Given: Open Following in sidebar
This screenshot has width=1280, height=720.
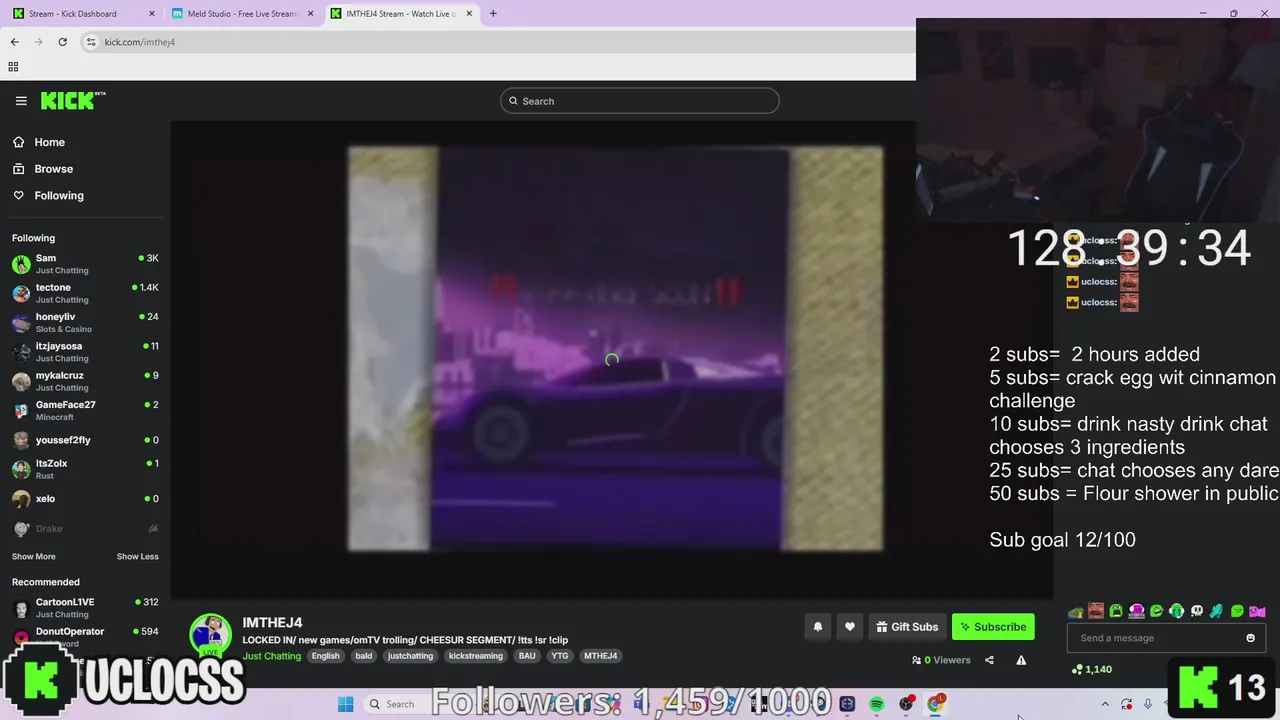Looking at the screenshot, I should pos(48,196).
